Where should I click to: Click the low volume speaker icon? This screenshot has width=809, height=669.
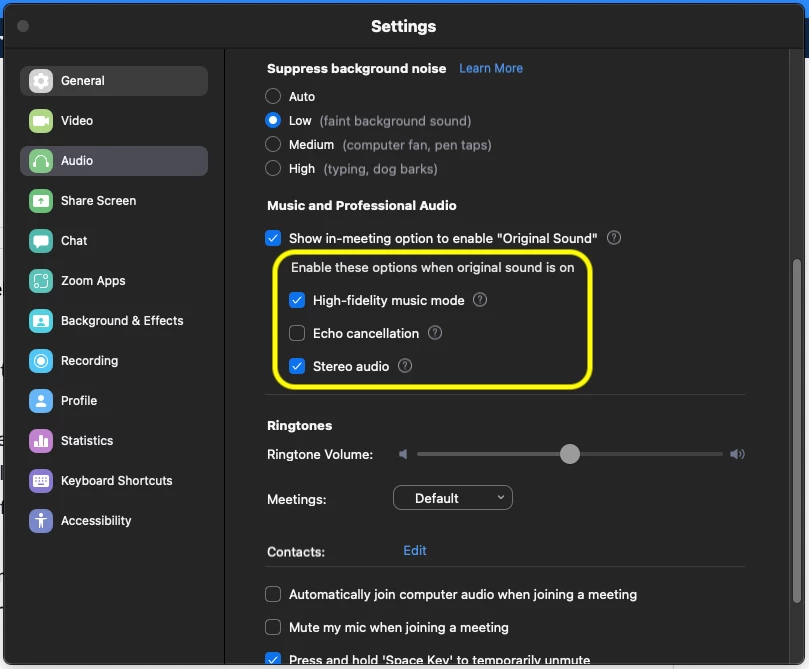tap(403, 454)
